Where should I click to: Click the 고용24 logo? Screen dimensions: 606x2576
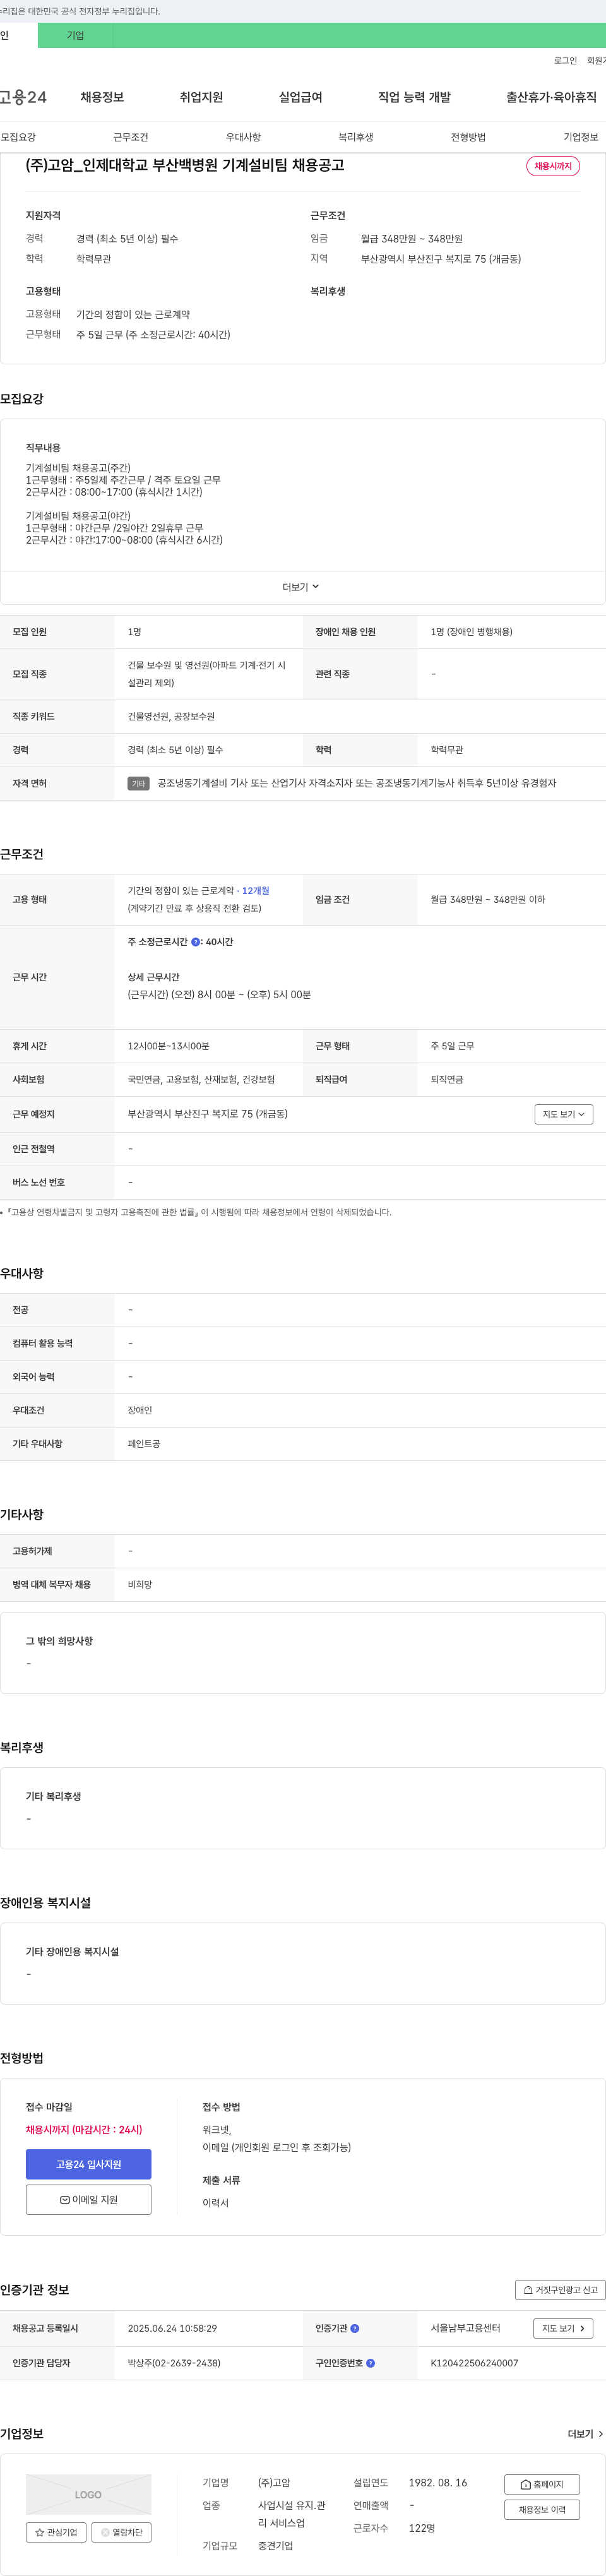tap(23, 97)
